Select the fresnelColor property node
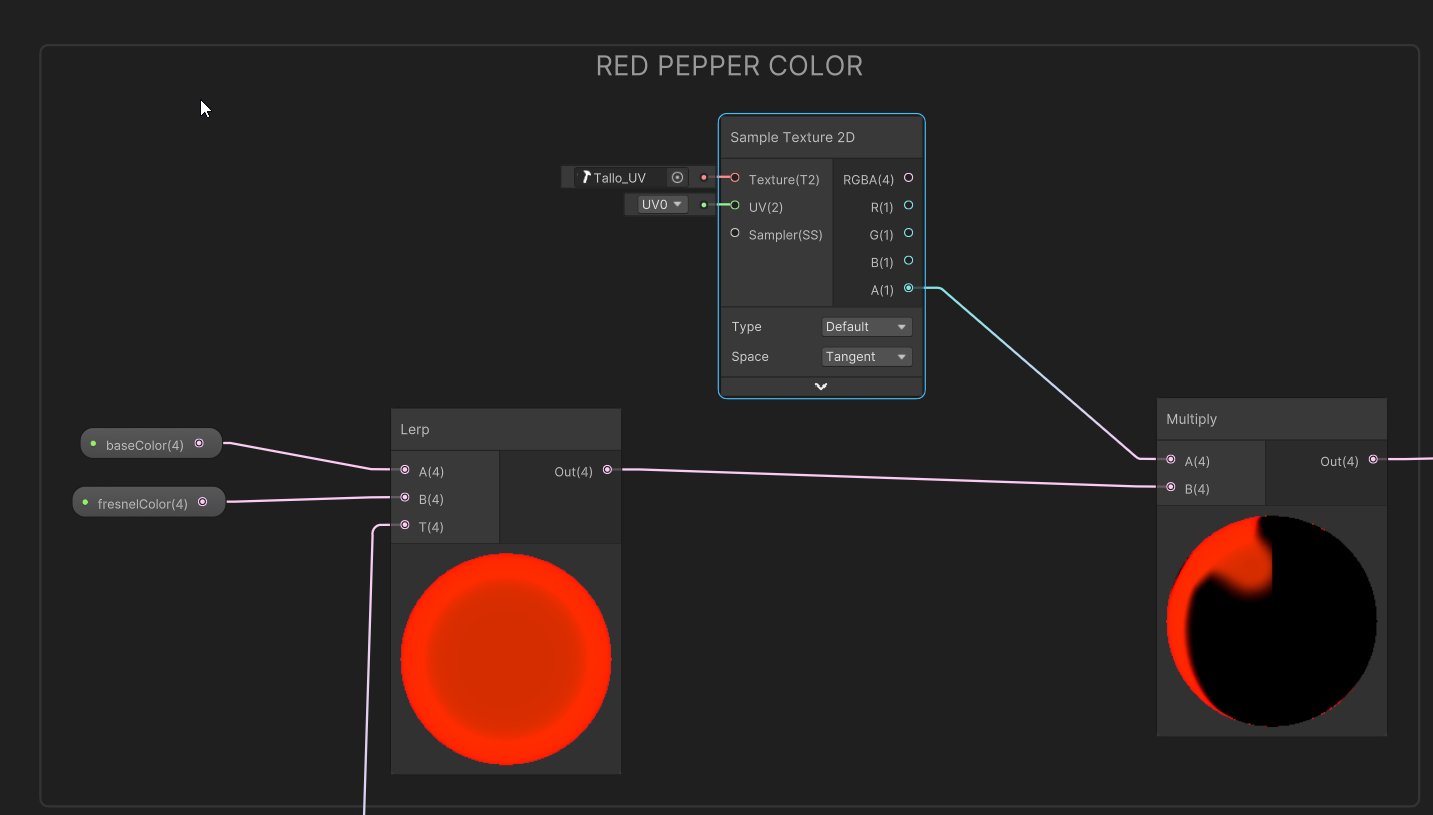 point(142,503)
